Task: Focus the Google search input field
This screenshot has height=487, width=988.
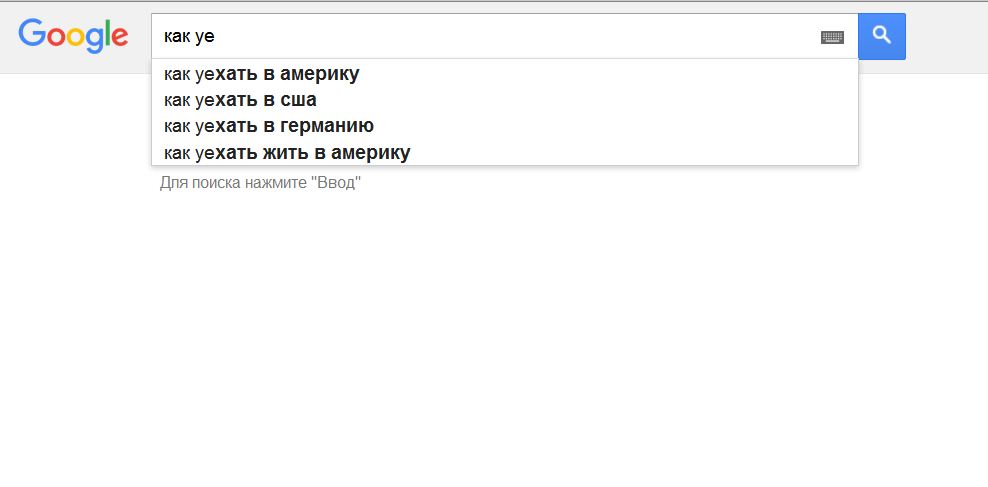Action: coord(485,37)
